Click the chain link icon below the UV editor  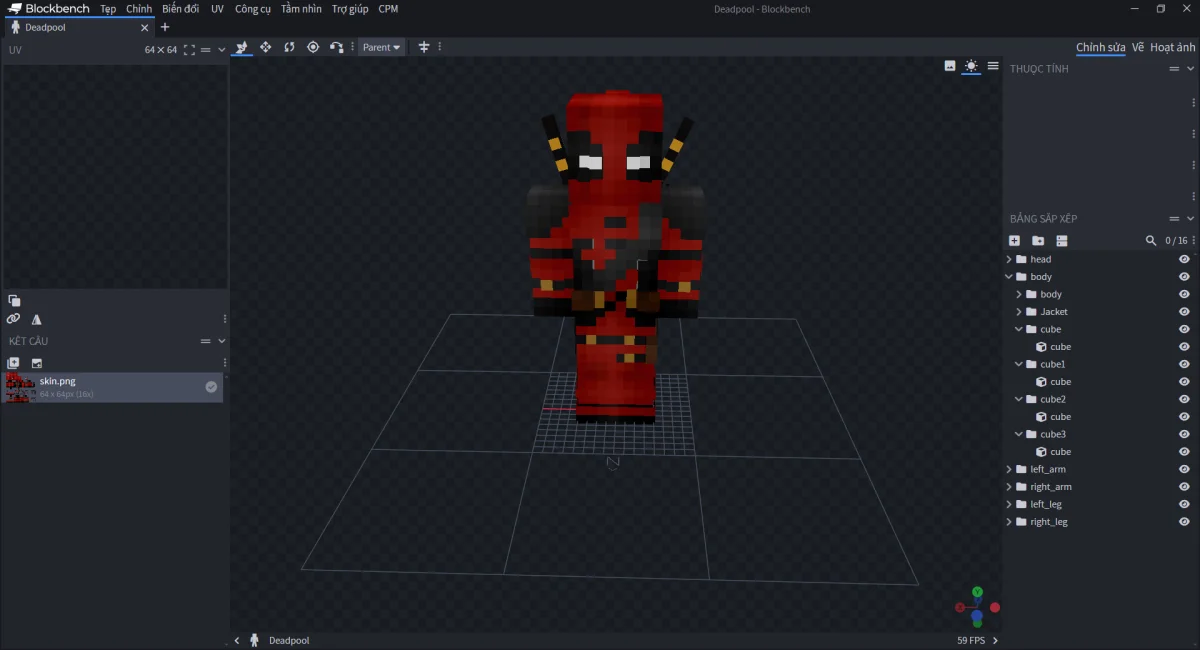pos(13,319)
